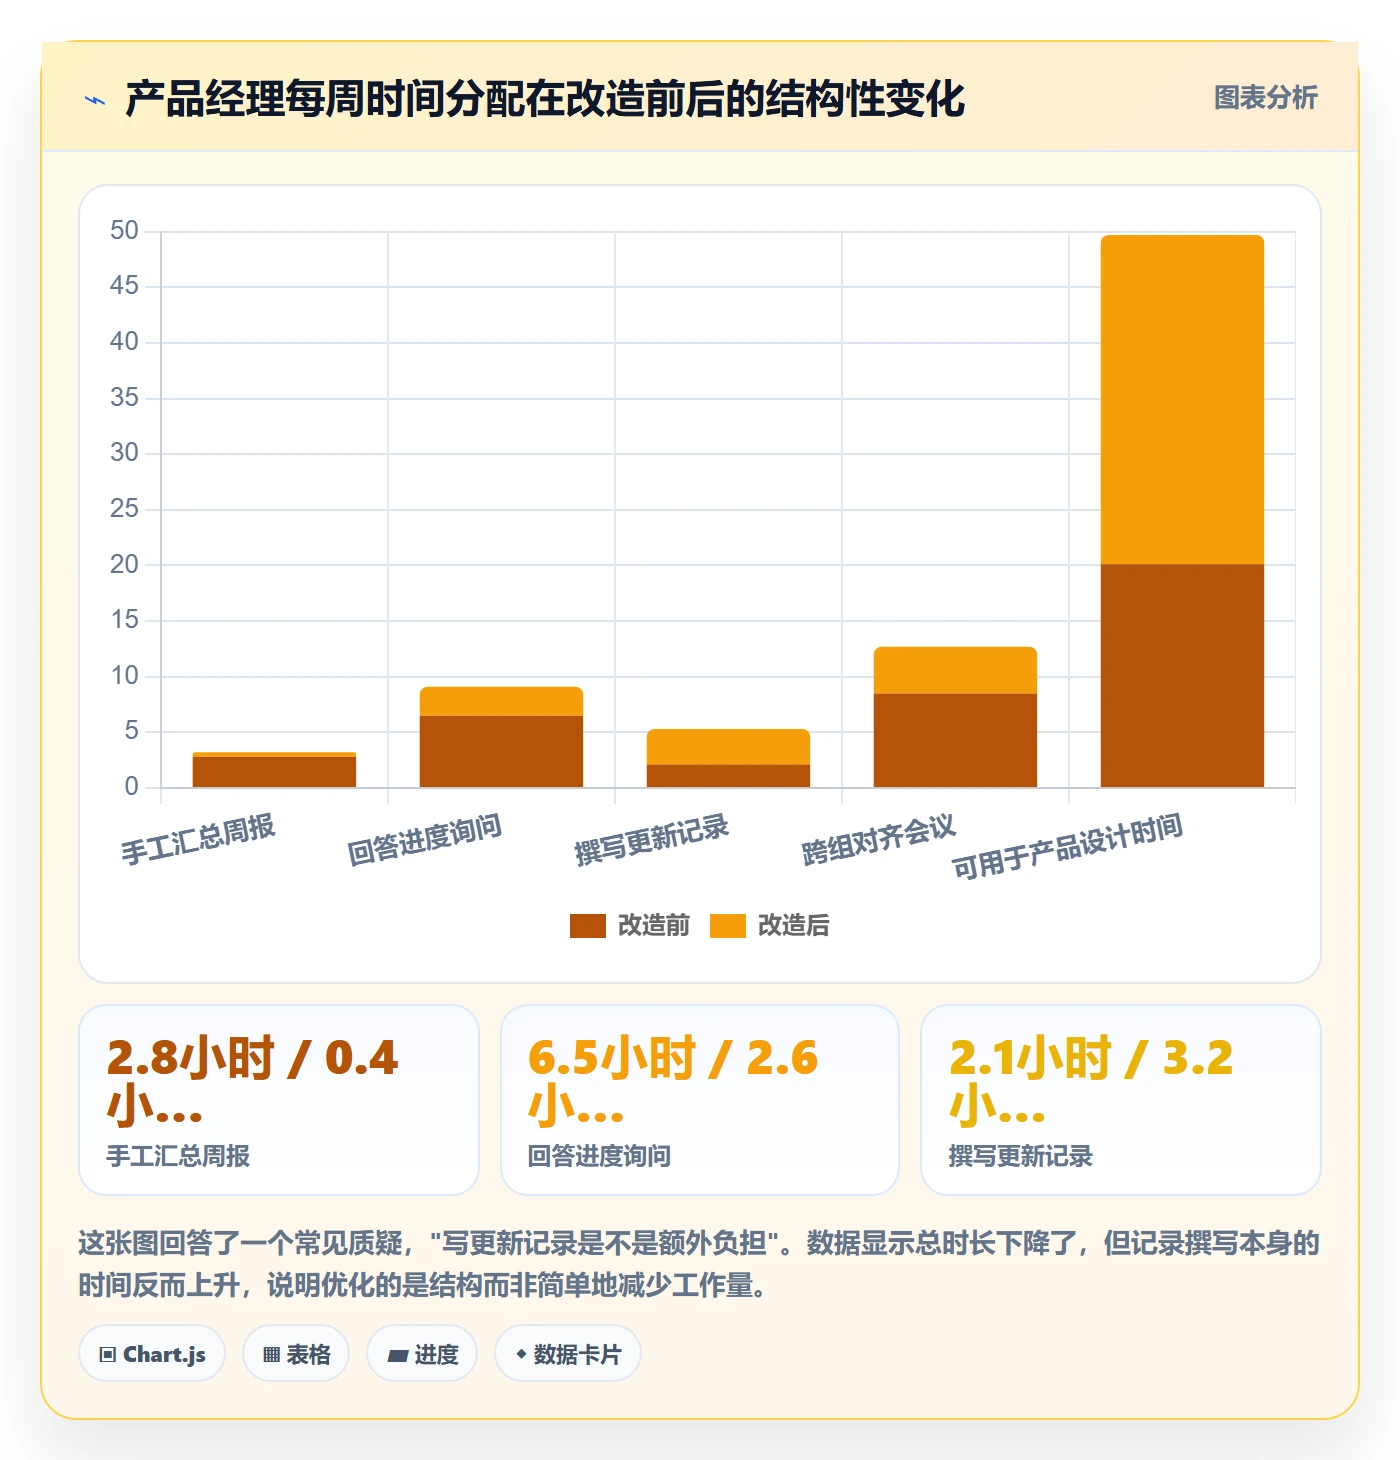This screenshot has height=1460, width=1400.
Task: Click the 改造前 legend text
Action: (x=653, y=926)
